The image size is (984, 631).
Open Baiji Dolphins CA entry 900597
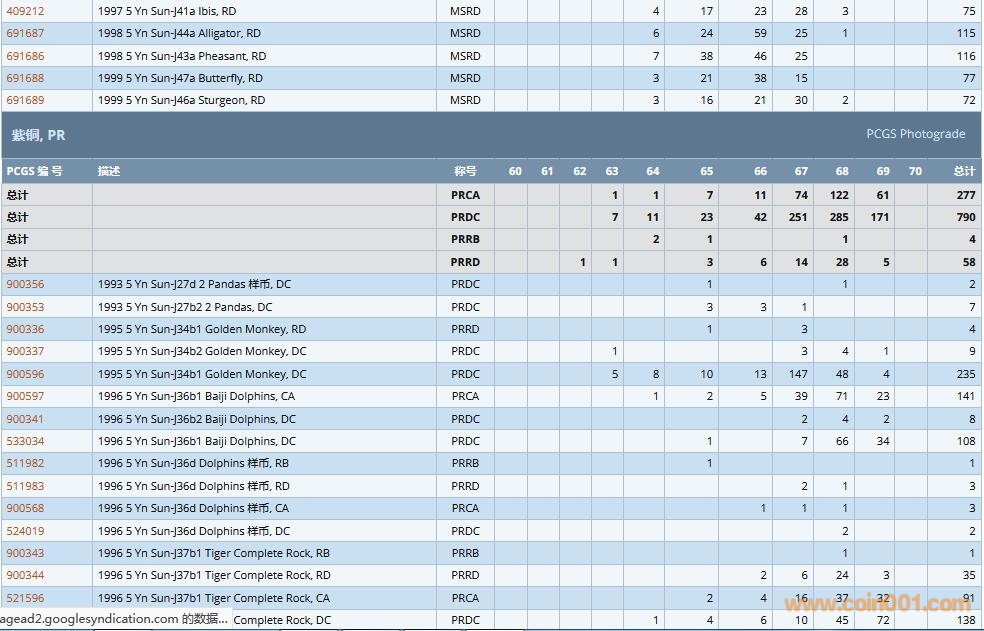[25, 396]
